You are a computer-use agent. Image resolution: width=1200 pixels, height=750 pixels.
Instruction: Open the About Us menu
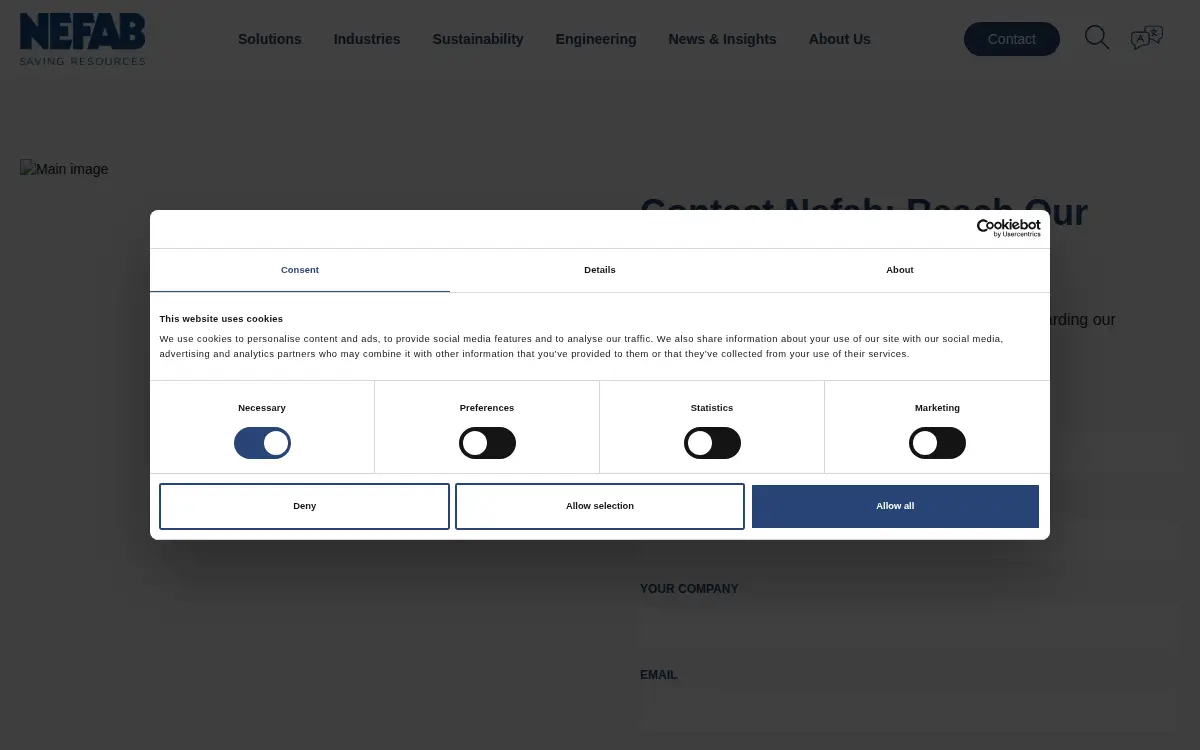(840, 39)
